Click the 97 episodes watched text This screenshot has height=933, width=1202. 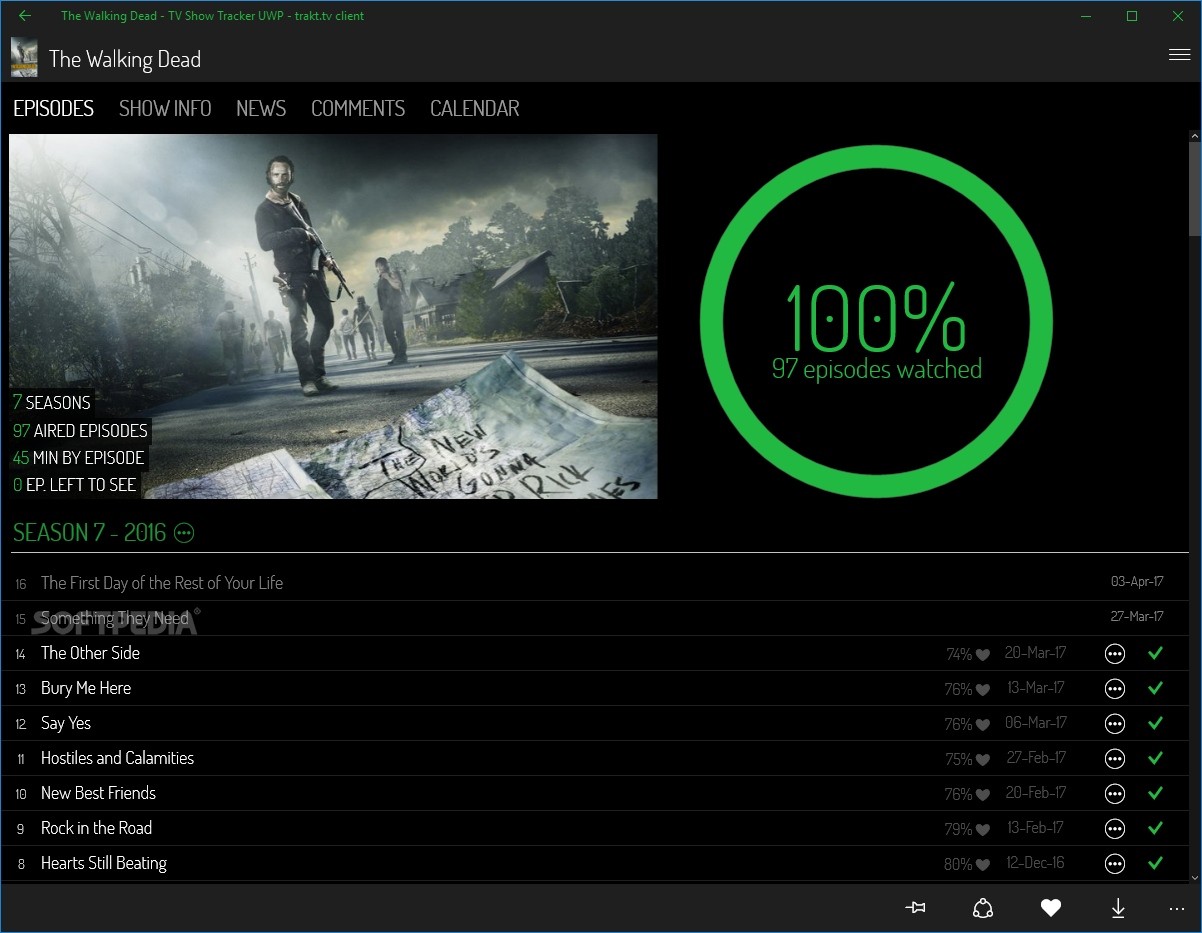877,370
